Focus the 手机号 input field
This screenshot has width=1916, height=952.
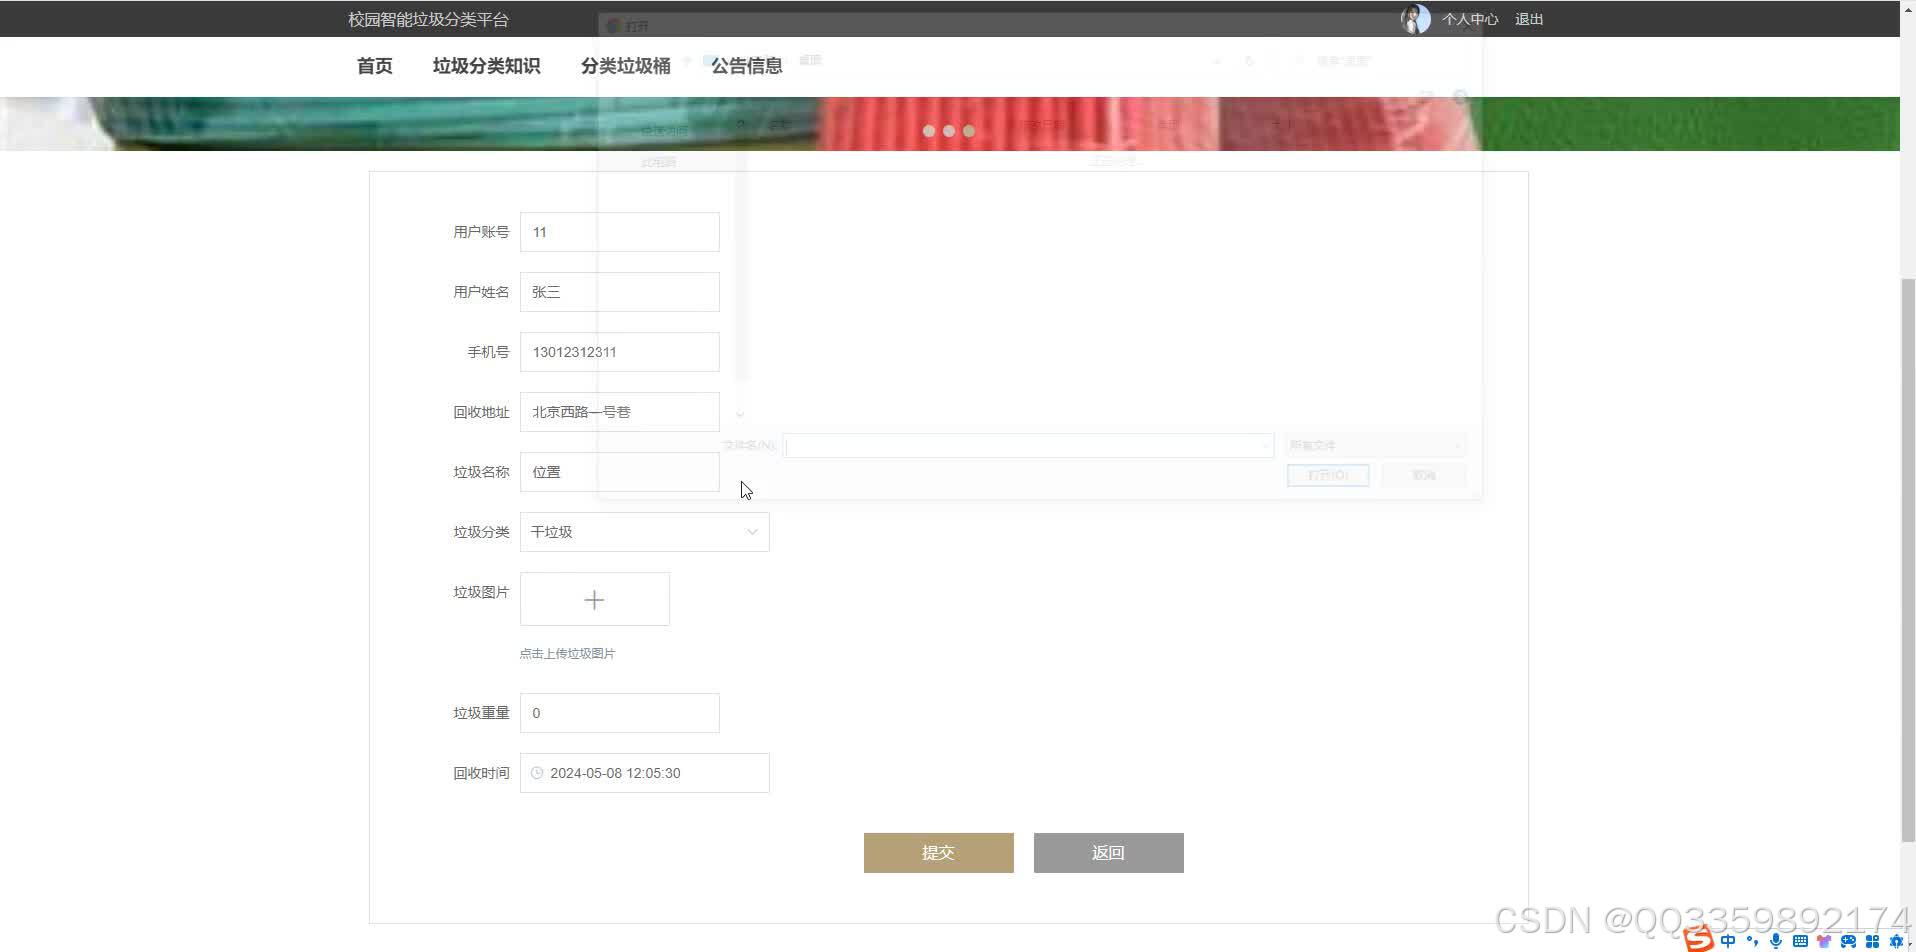pyautogui.click(x=619, y=352)
